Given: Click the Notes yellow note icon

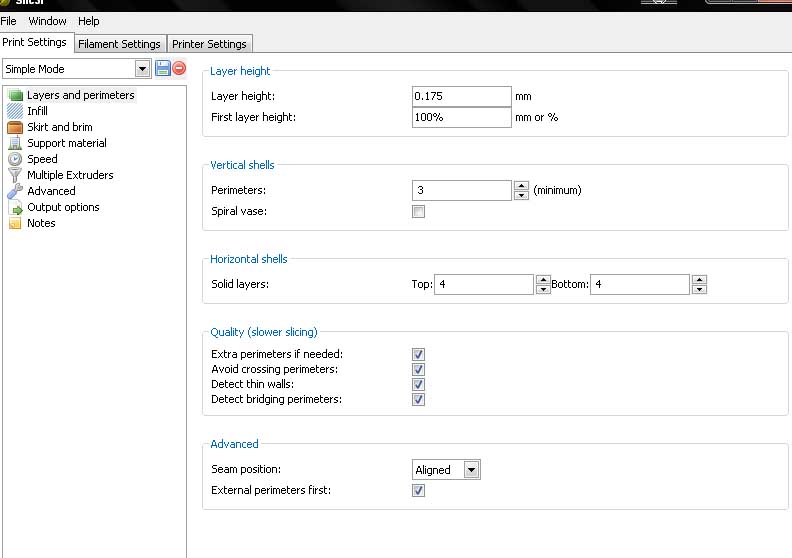Looking at the screenshot, I should [x=15, y=223].
